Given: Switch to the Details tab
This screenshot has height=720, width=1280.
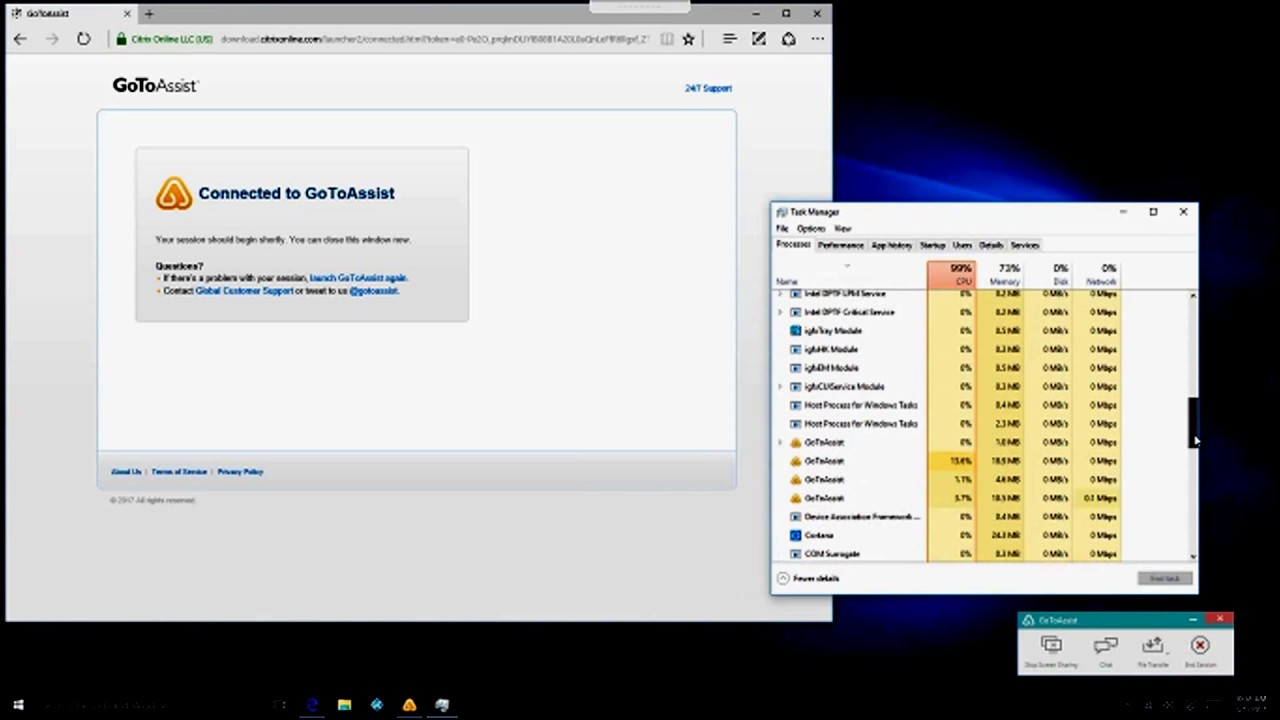Looking at the screenshot, I should [991, 245].
